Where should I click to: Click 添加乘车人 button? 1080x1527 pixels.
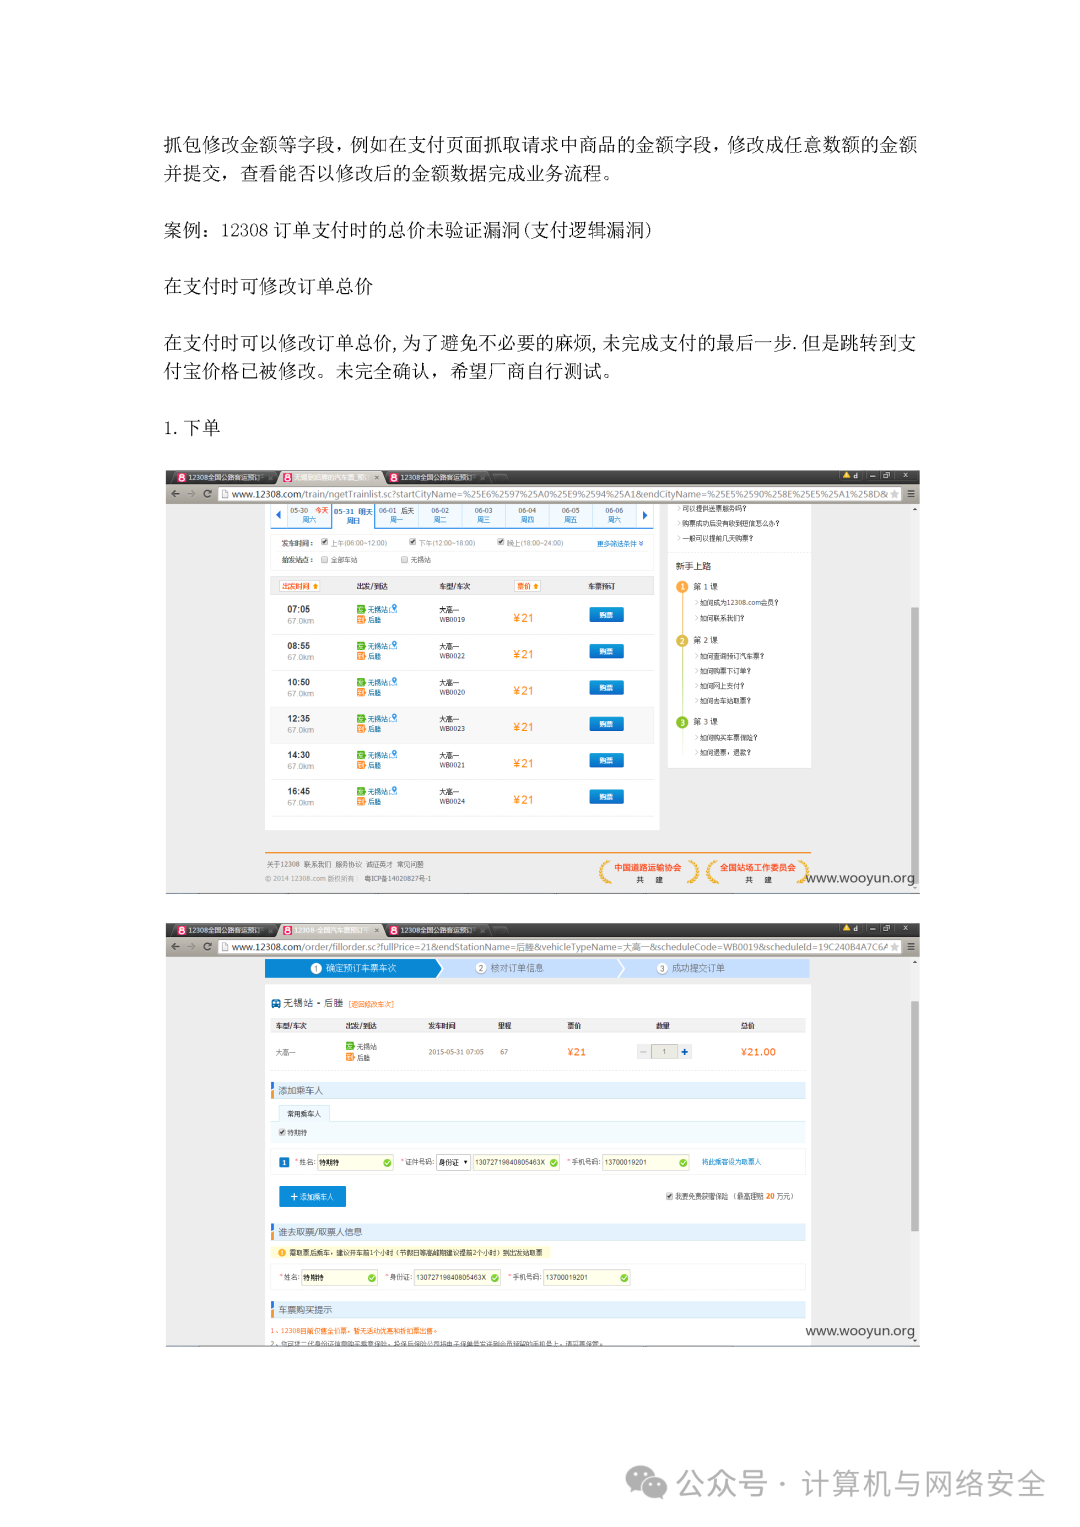pyautogui.click(x=312, y=1196)
